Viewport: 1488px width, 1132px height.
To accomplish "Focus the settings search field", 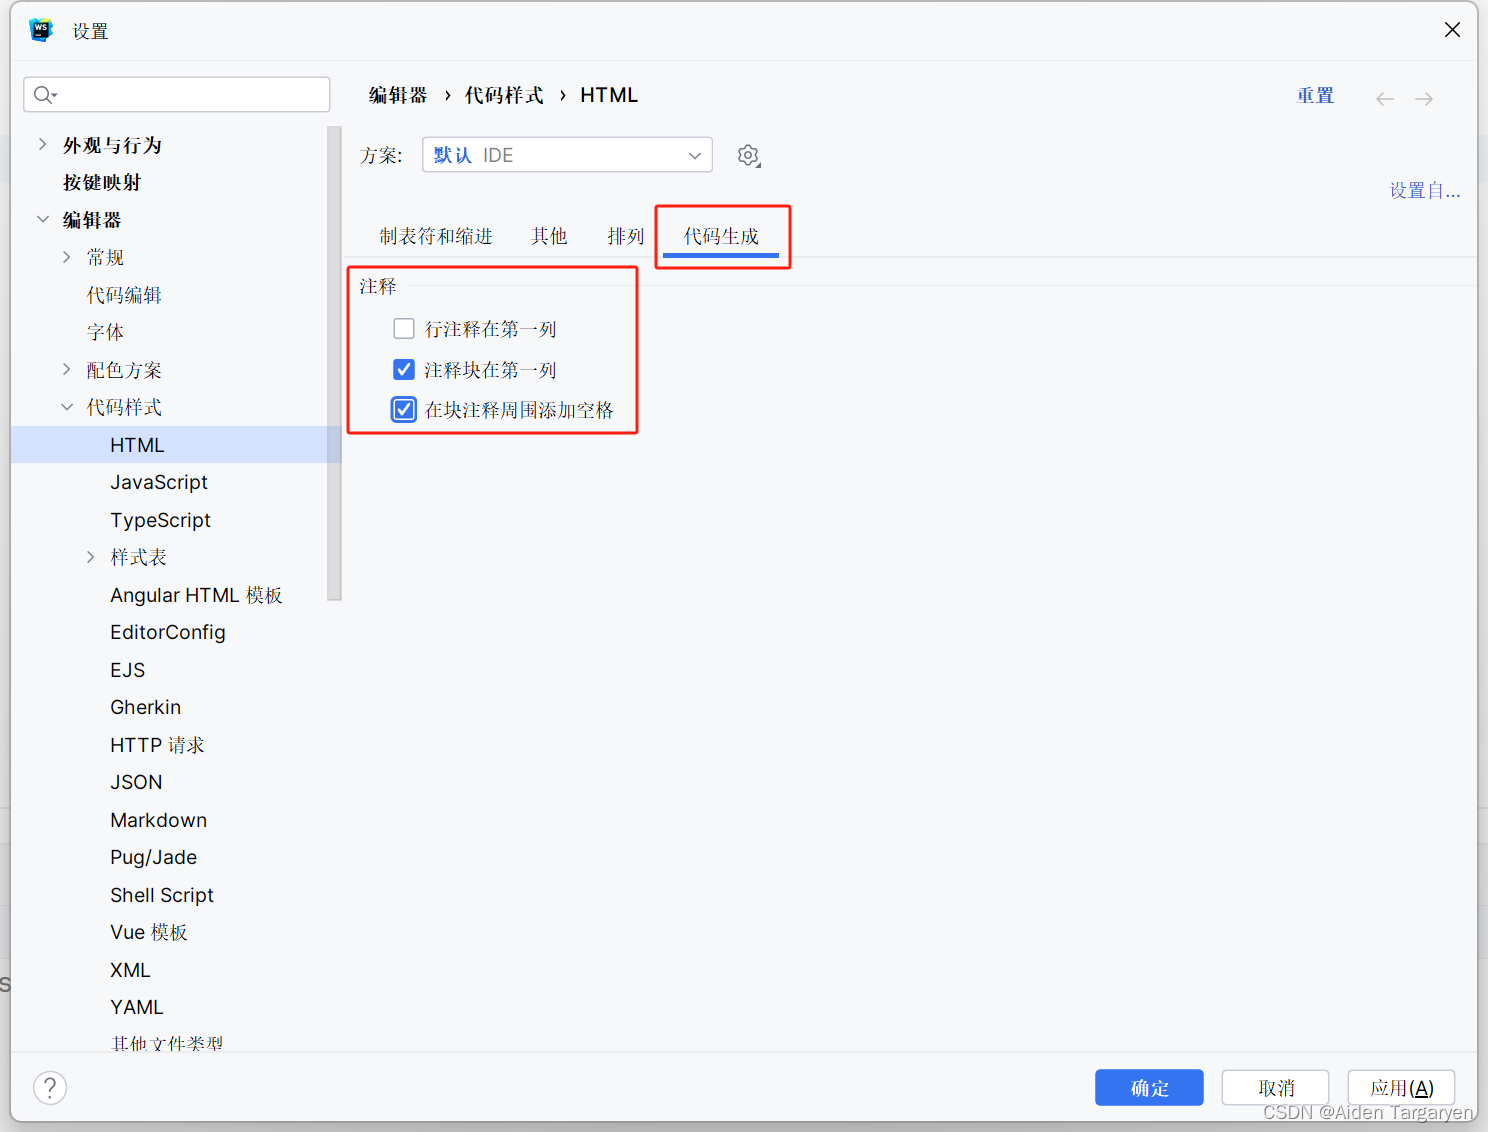I will (177, 95).
